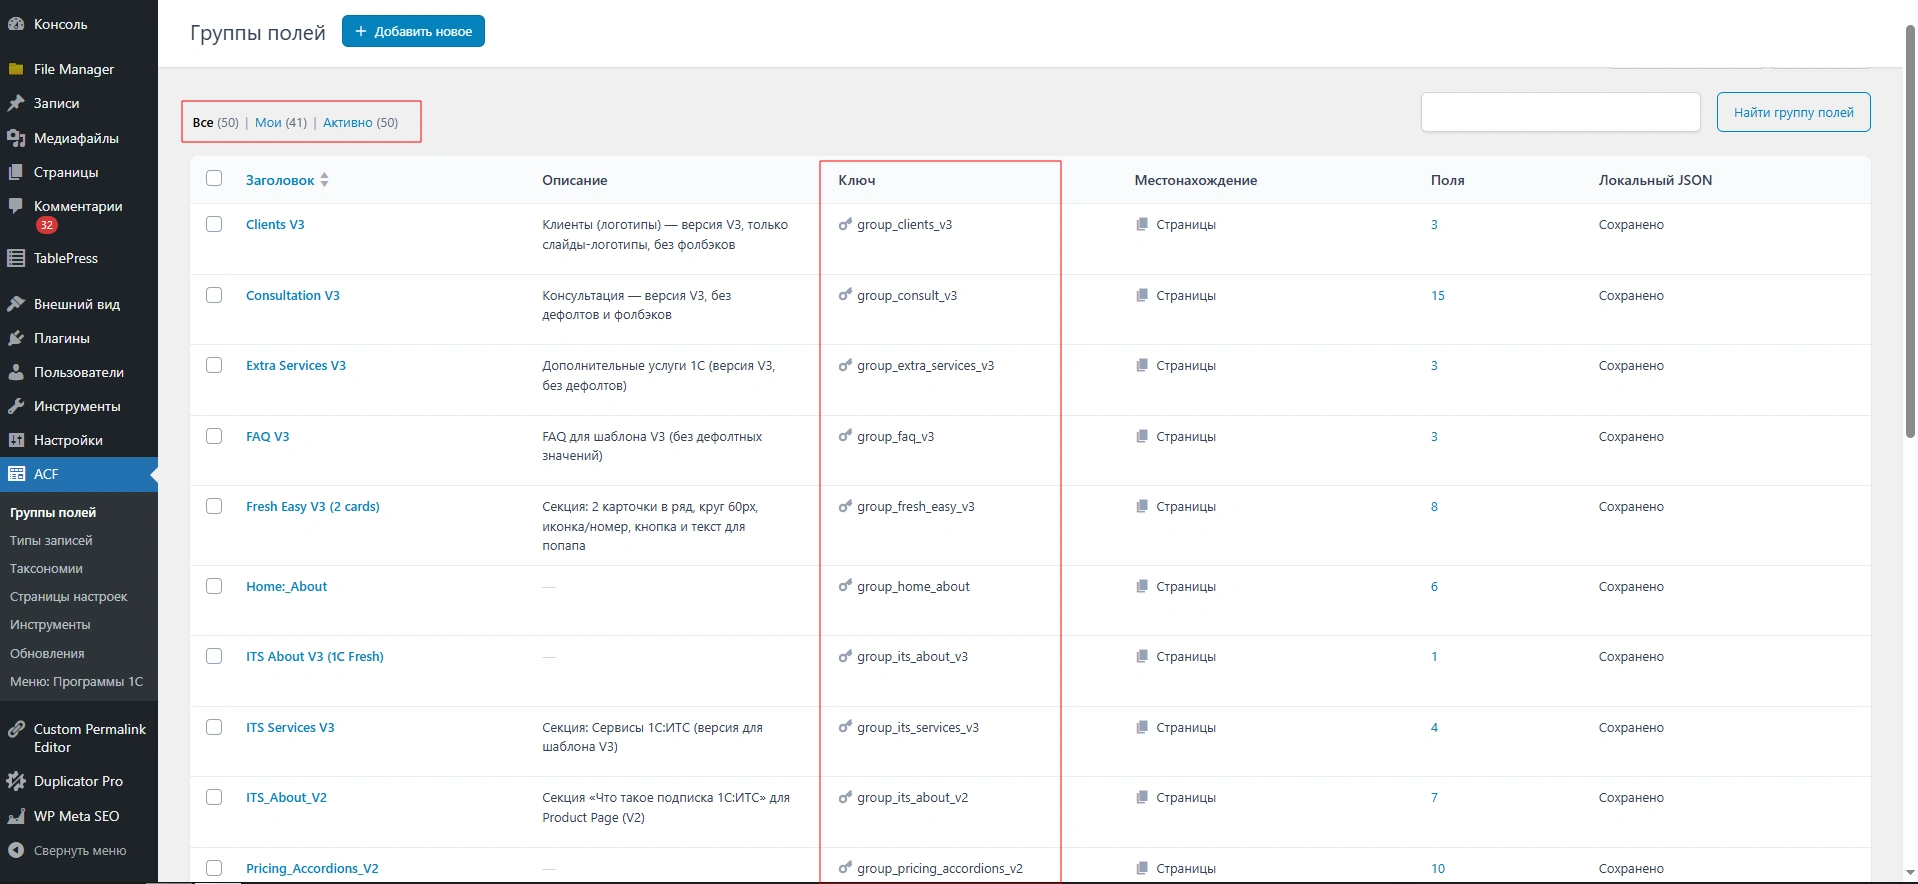Click the Плагины plug icon
1918x884 pixels.
16,338
